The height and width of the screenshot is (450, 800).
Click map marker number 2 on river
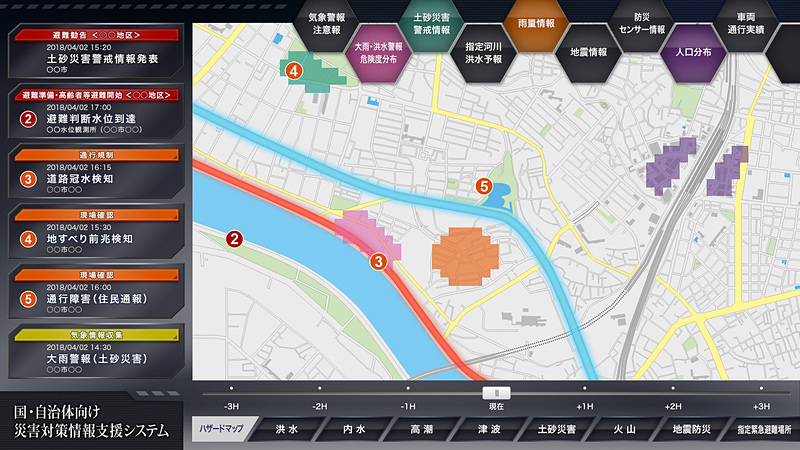coord(234,238)
